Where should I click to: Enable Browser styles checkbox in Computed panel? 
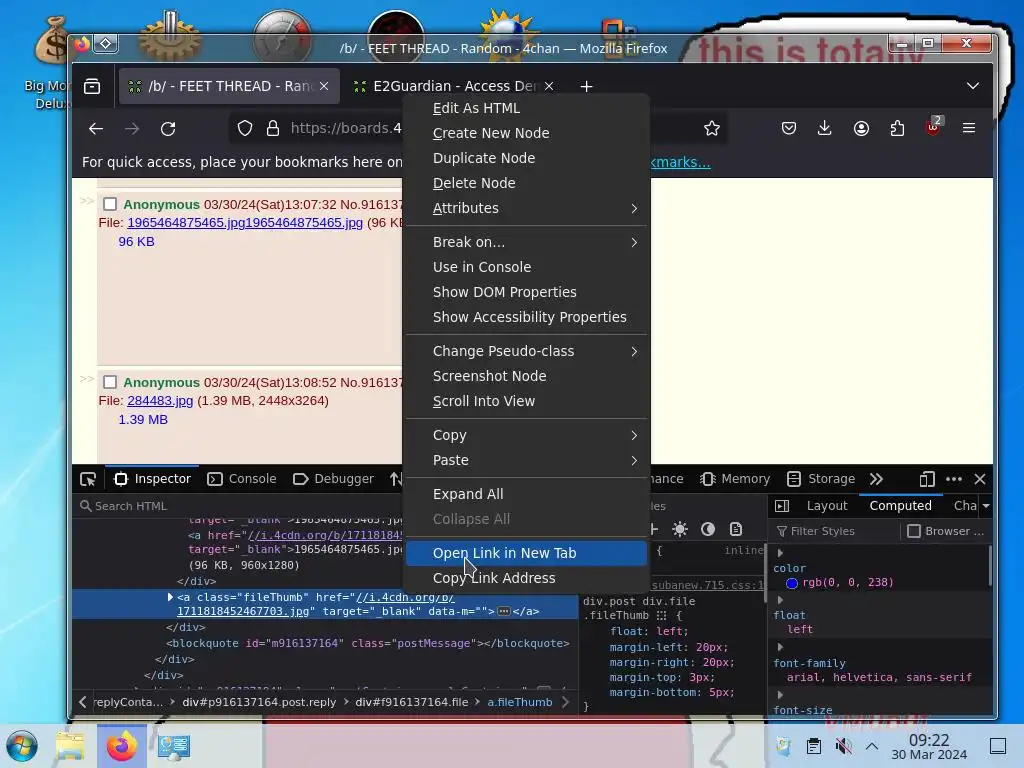(914, 531)
